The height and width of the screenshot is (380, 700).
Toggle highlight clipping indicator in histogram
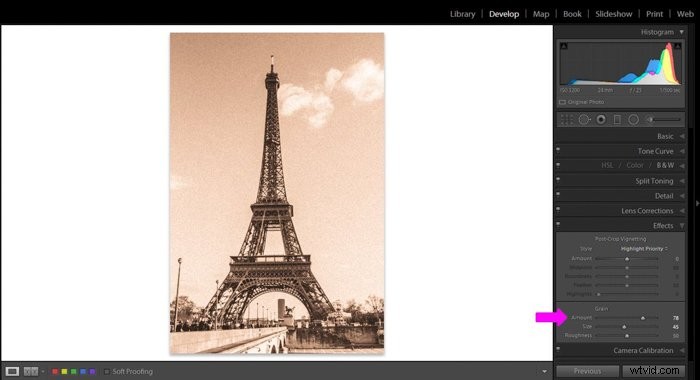[678, 46]
